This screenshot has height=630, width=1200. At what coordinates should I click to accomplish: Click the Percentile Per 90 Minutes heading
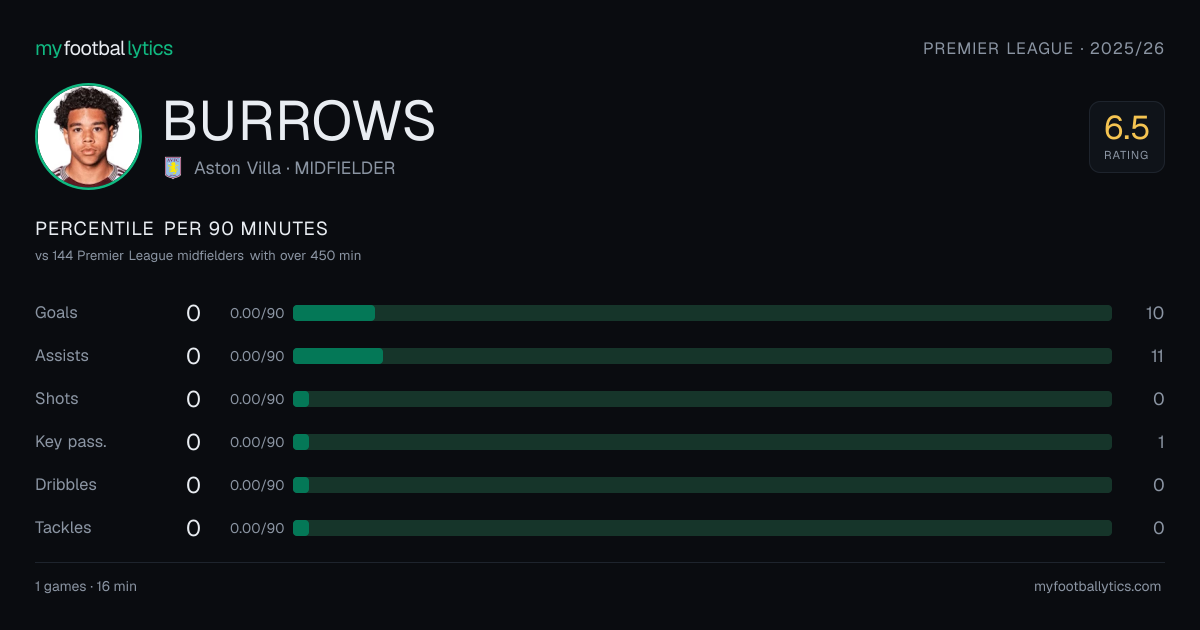pos(181,229)
